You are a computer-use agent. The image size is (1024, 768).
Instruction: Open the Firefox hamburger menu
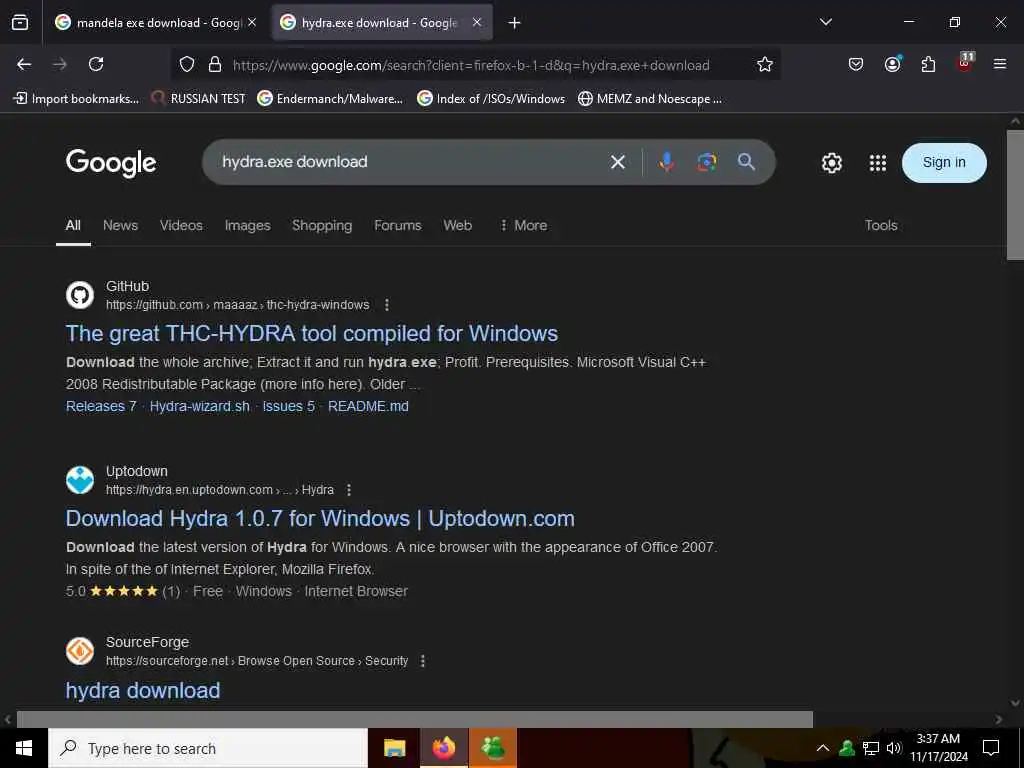pos(1000,64)
